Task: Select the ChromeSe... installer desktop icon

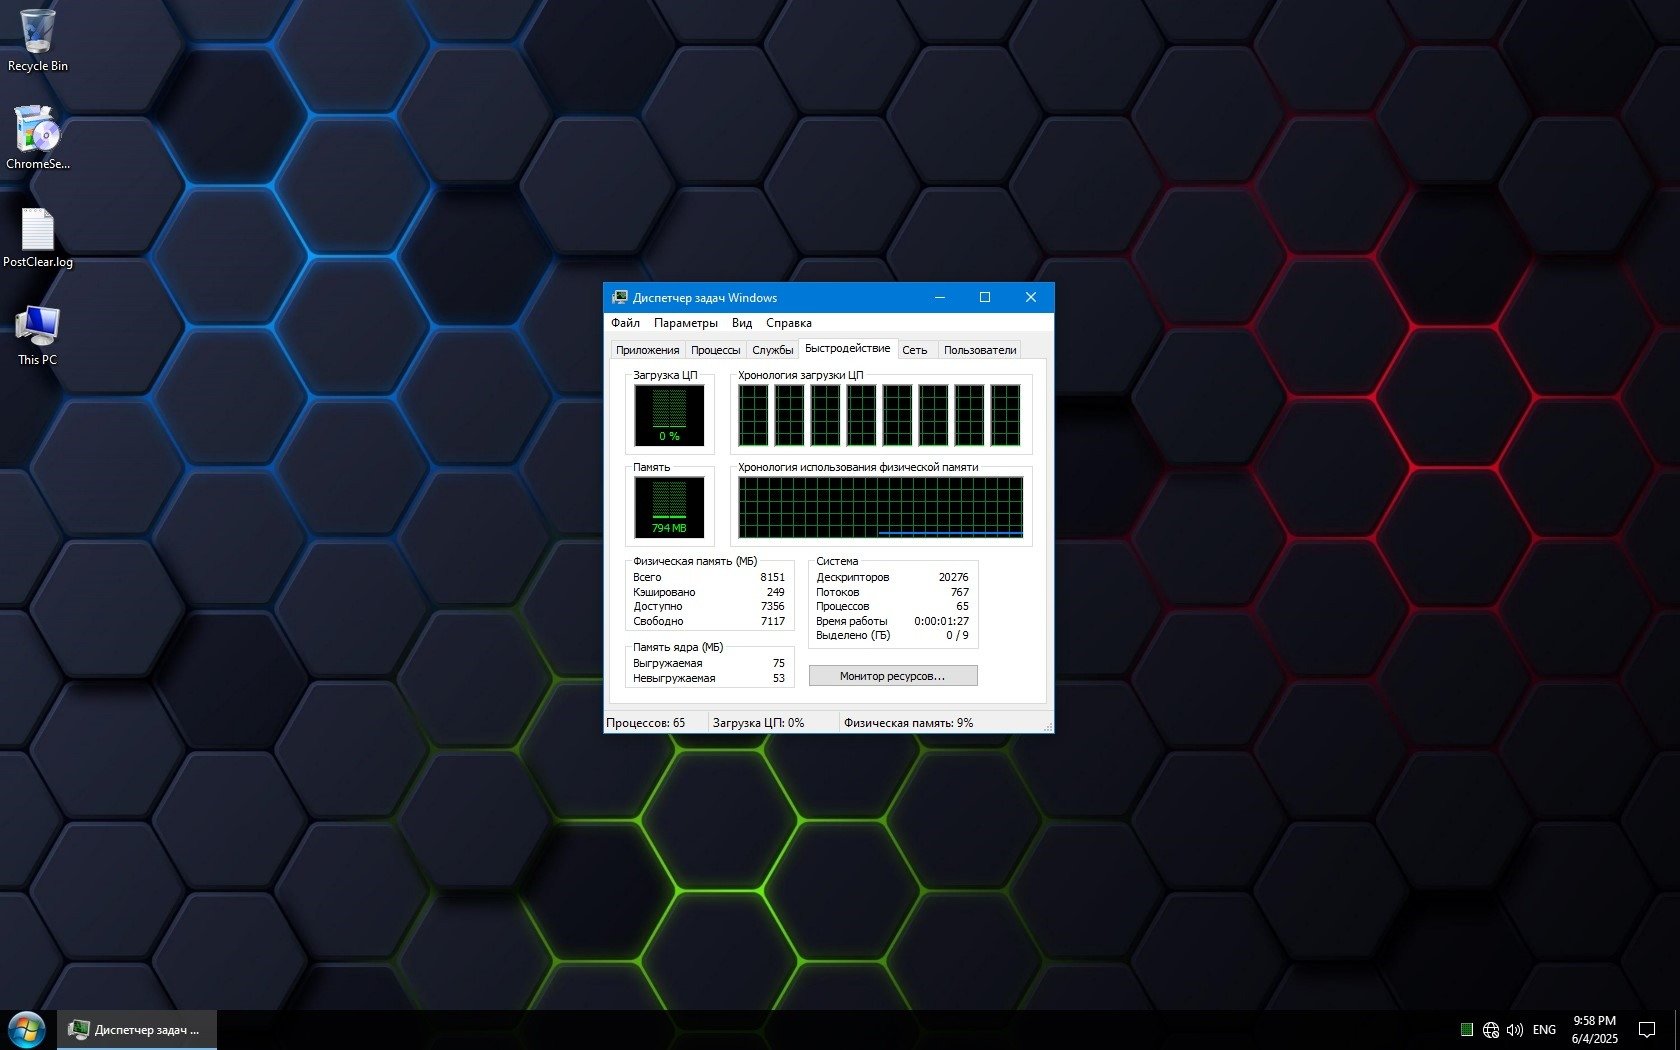Action: (x=38, y=138)
